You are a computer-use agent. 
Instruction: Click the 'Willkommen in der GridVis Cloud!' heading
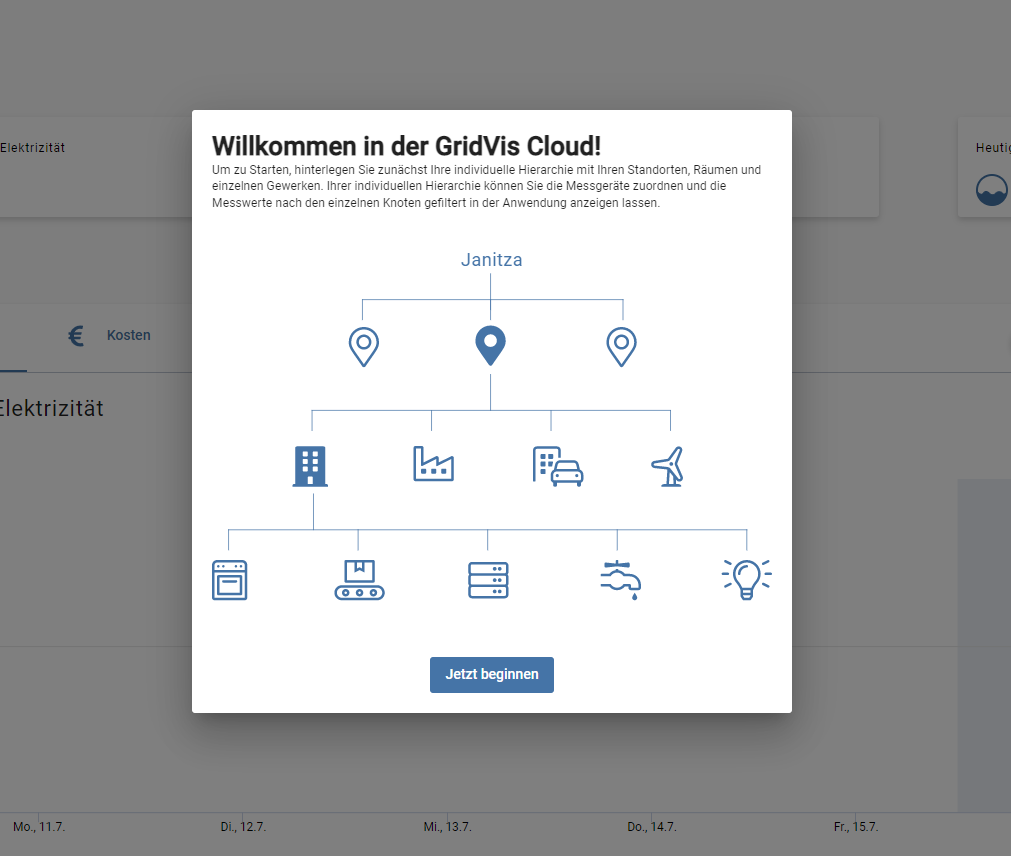pyautogui.click(x=406, y=145)
